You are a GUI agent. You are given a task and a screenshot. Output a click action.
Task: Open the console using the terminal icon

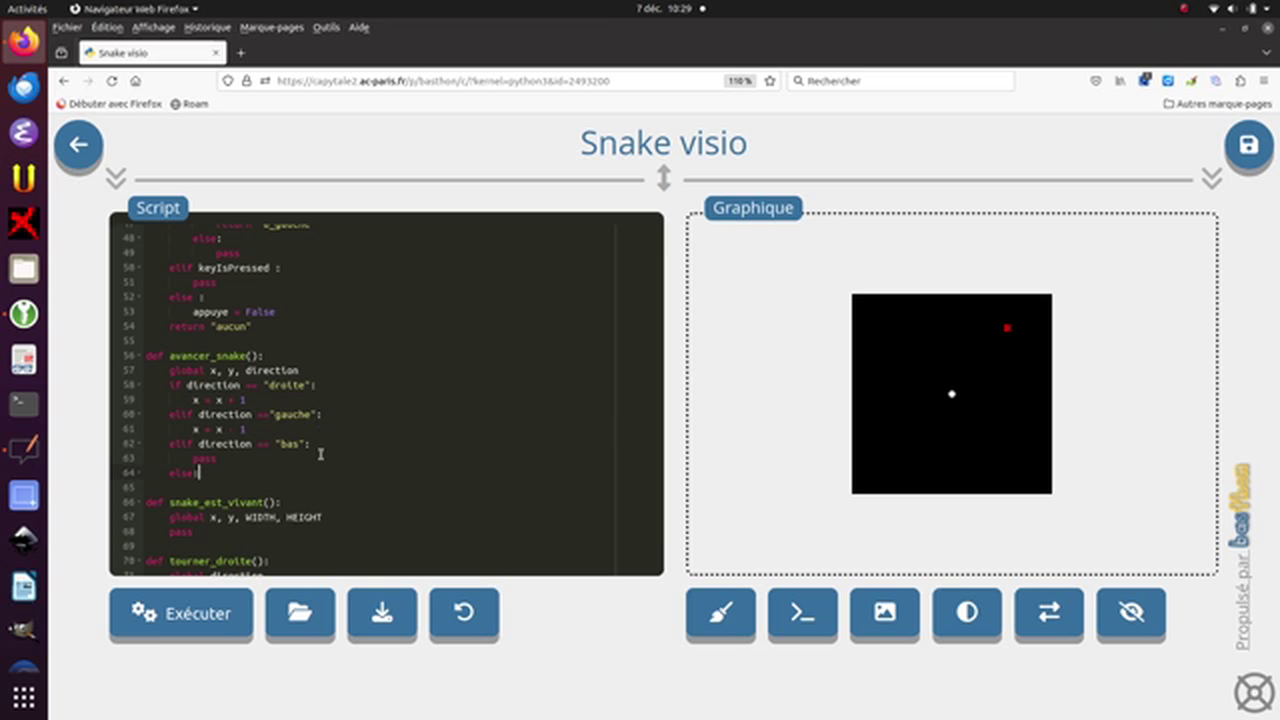click(802, 613)
